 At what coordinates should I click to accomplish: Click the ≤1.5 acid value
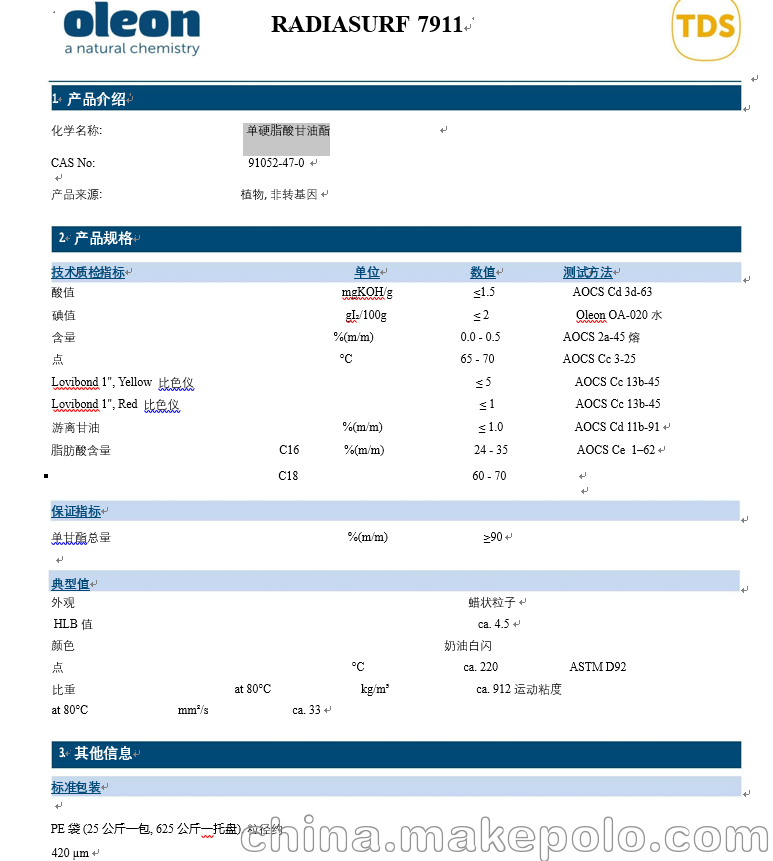[484, 292]
